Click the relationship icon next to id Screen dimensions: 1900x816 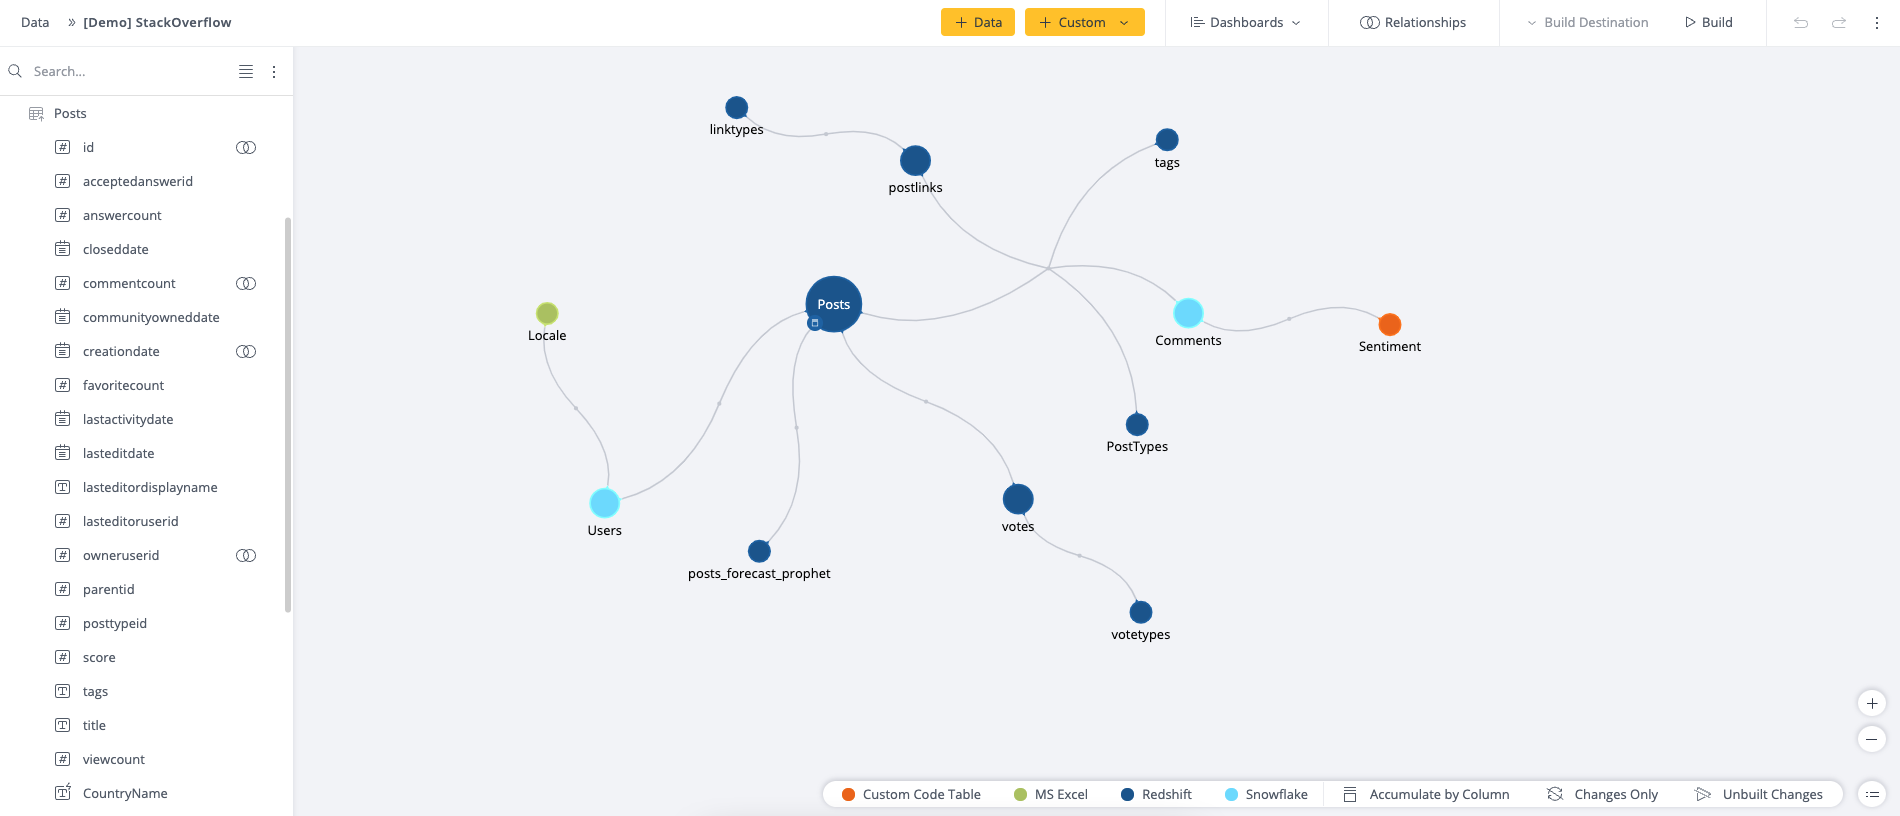tap(246, 147)
